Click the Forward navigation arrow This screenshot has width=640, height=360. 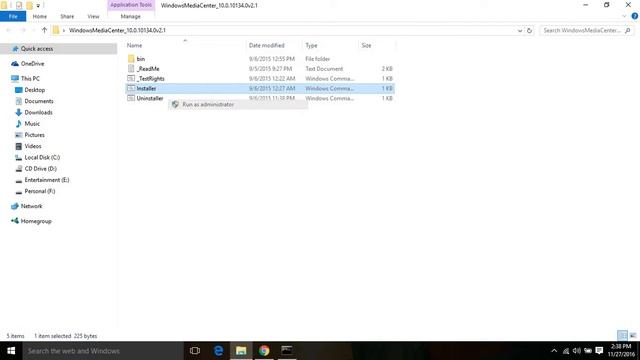pos(23,30)
